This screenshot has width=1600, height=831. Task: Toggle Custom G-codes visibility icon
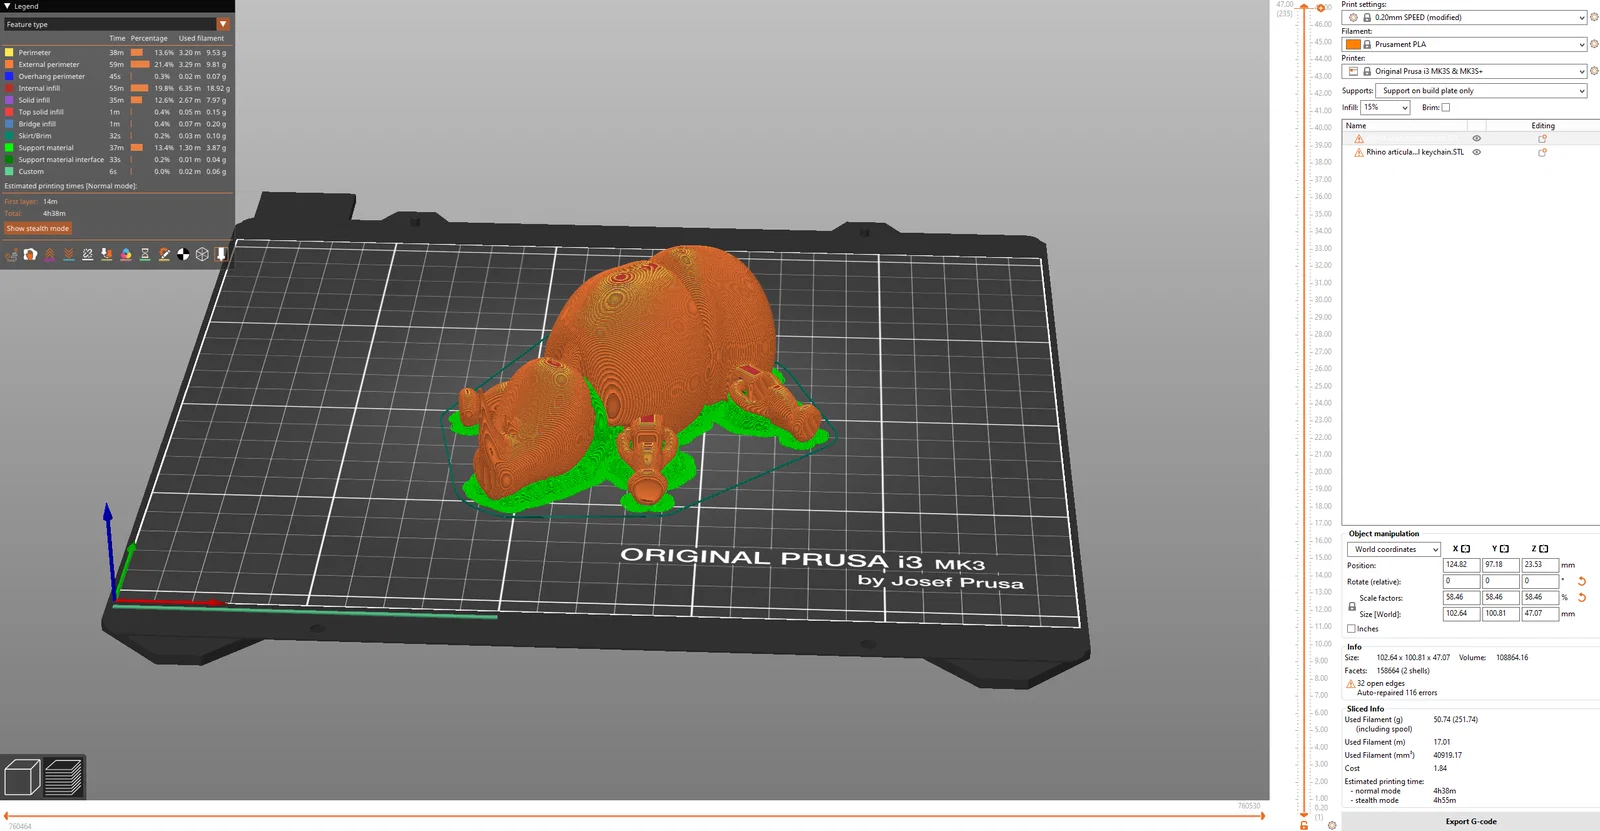164,255
